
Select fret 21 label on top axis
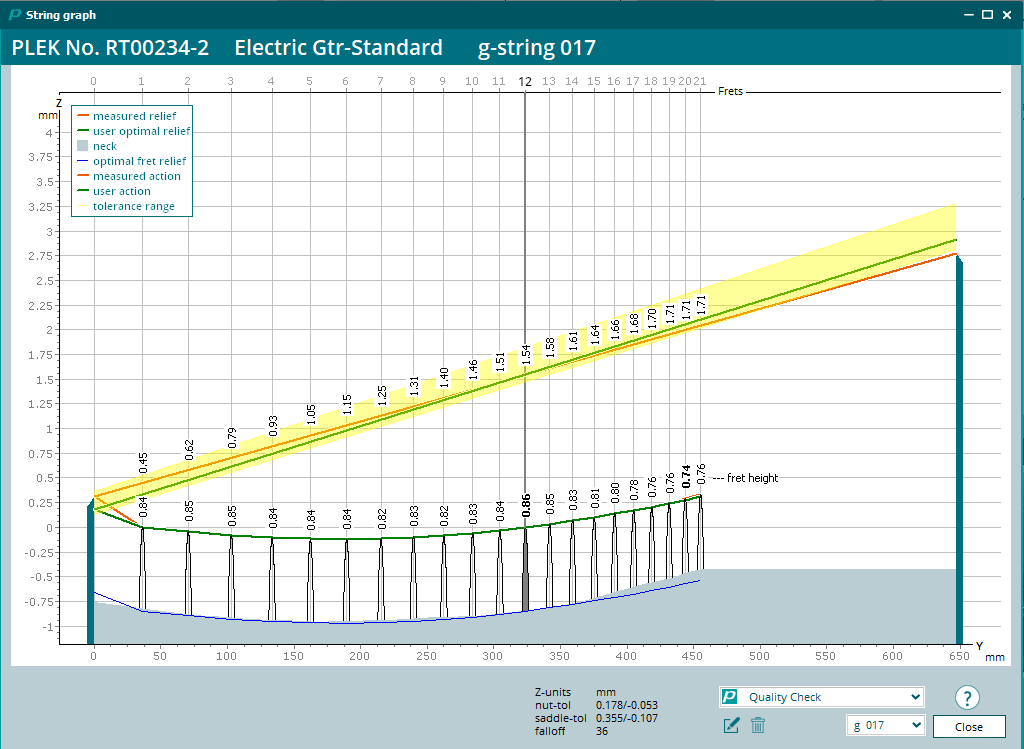[x=699, y=81]
